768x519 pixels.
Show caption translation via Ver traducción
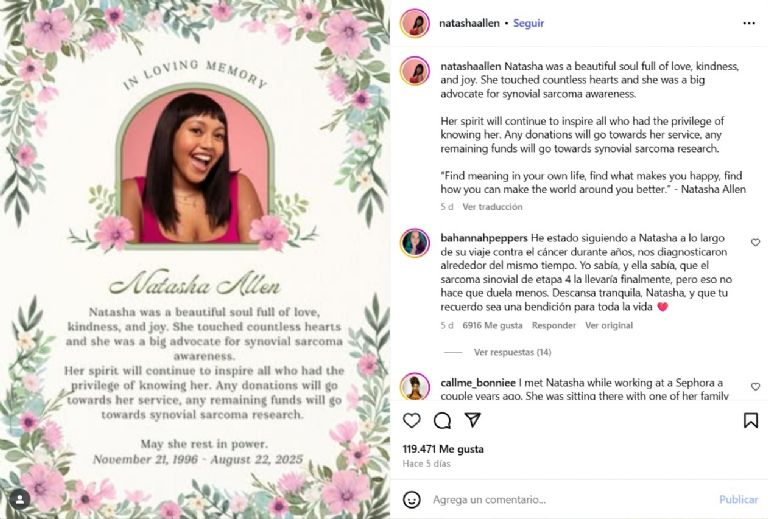(x=492, y=207)
